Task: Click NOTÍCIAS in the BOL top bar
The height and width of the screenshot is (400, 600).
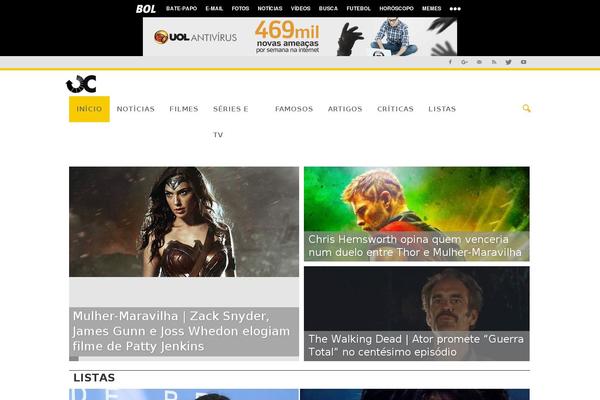Action: click(x=270, y=8)
